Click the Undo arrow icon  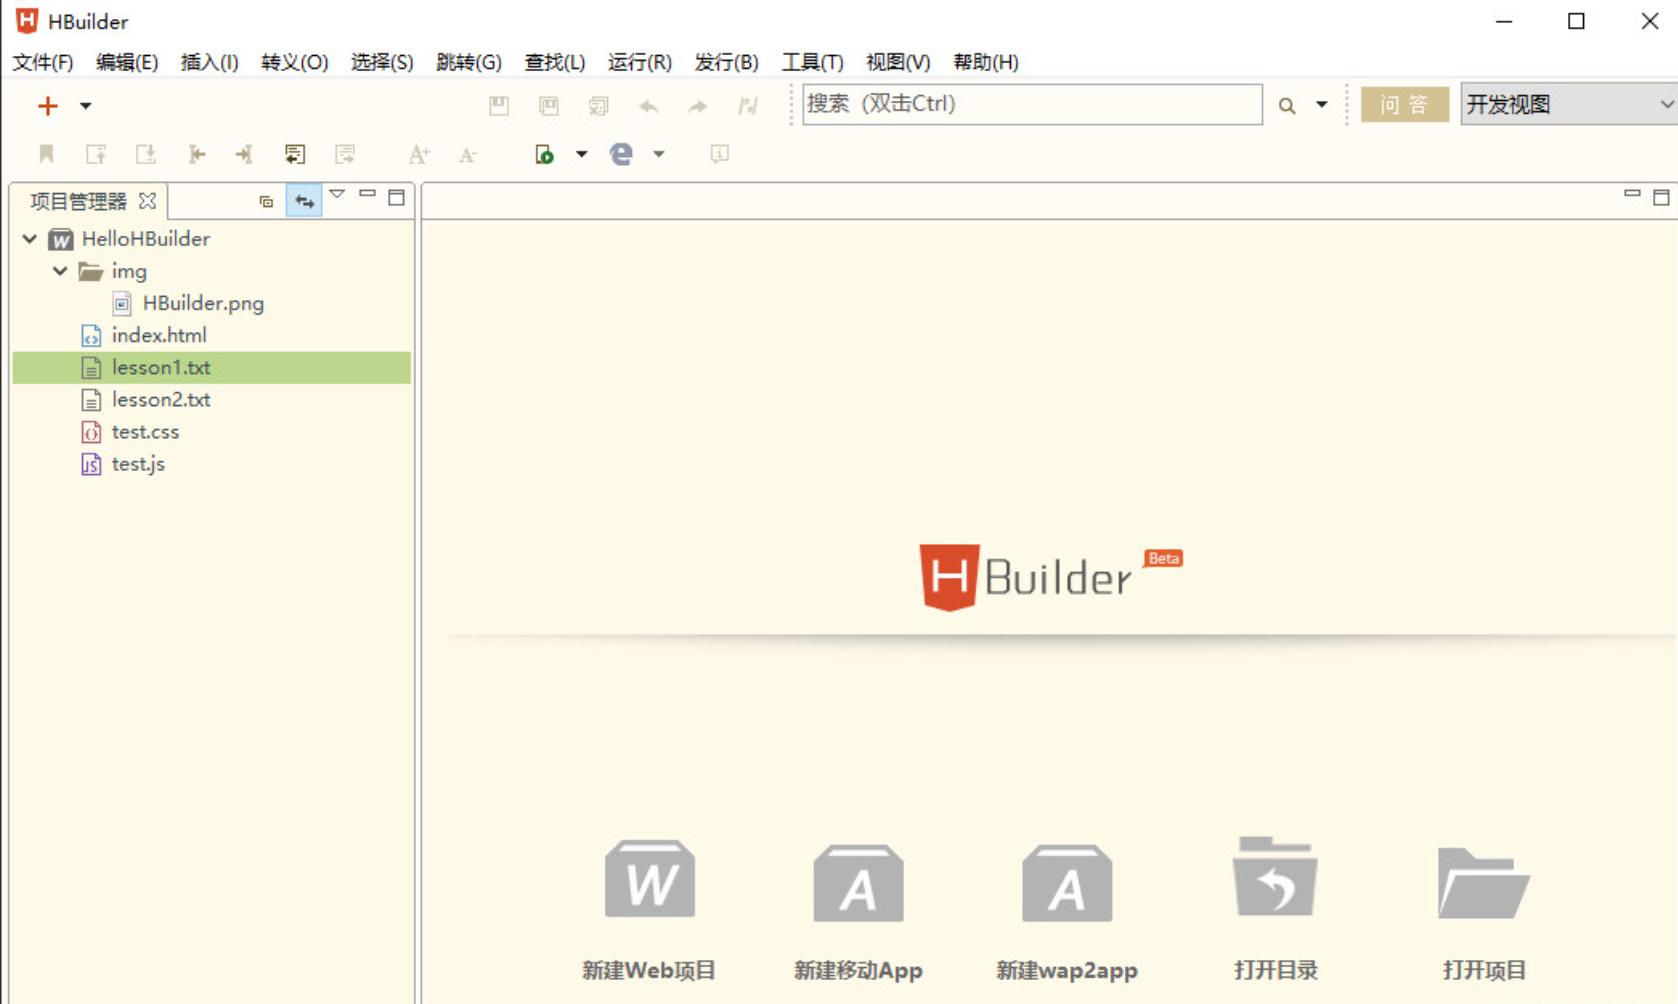[648, 105]
